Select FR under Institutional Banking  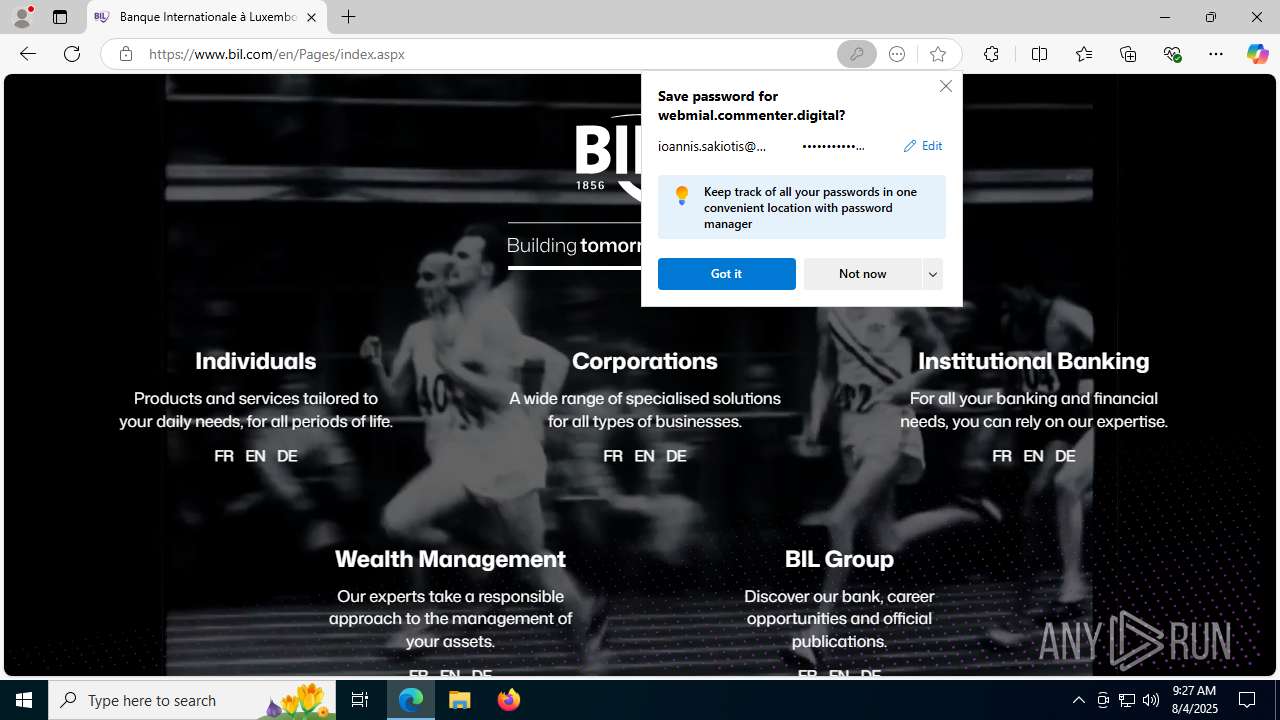(x=1002, y=456)
